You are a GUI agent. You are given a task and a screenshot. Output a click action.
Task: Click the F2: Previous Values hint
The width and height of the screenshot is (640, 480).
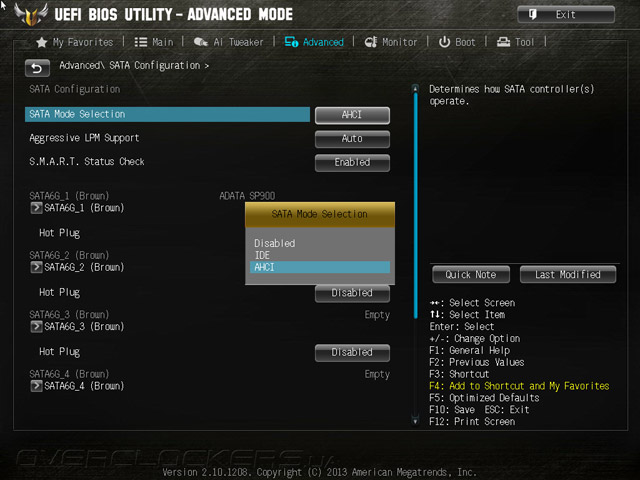coord(477,362)
